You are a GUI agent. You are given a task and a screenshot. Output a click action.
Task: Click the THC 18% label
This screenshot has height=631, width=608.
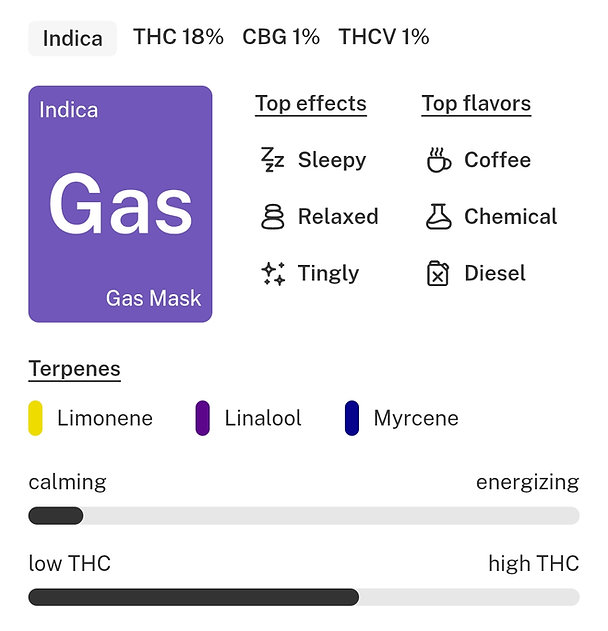[x=179, y=37]
